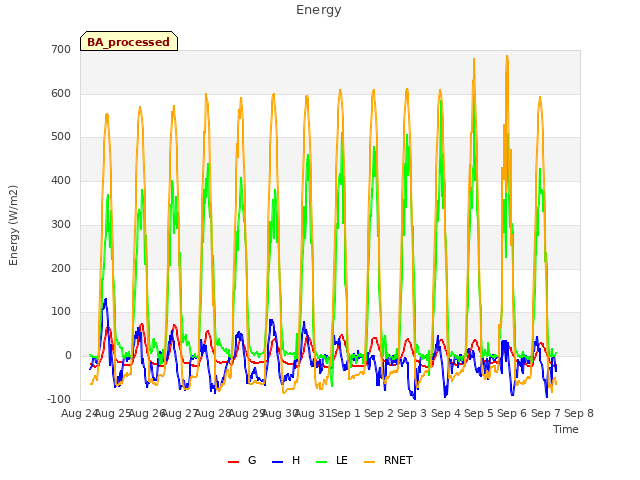Click the 0 y-axis tick label
The image size is (640, 480).
68,356
